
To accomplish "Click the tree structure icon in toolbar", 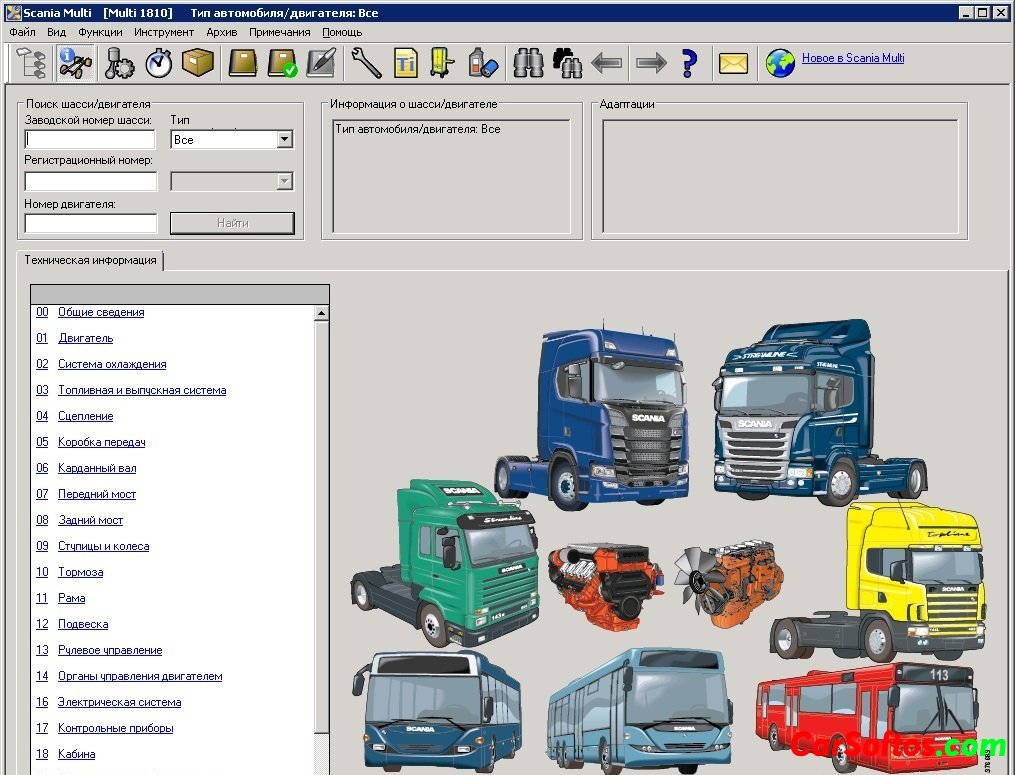I will click(x=32, y=63).
